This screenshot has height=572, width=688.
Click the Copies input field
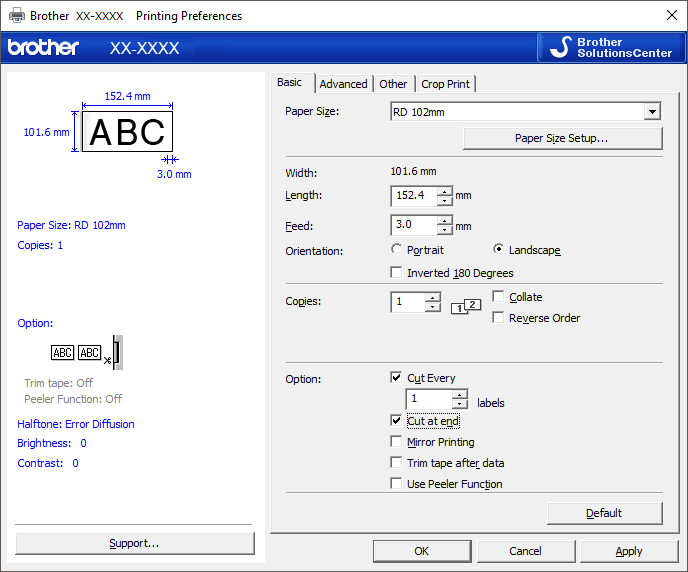(x=408, y=302)
